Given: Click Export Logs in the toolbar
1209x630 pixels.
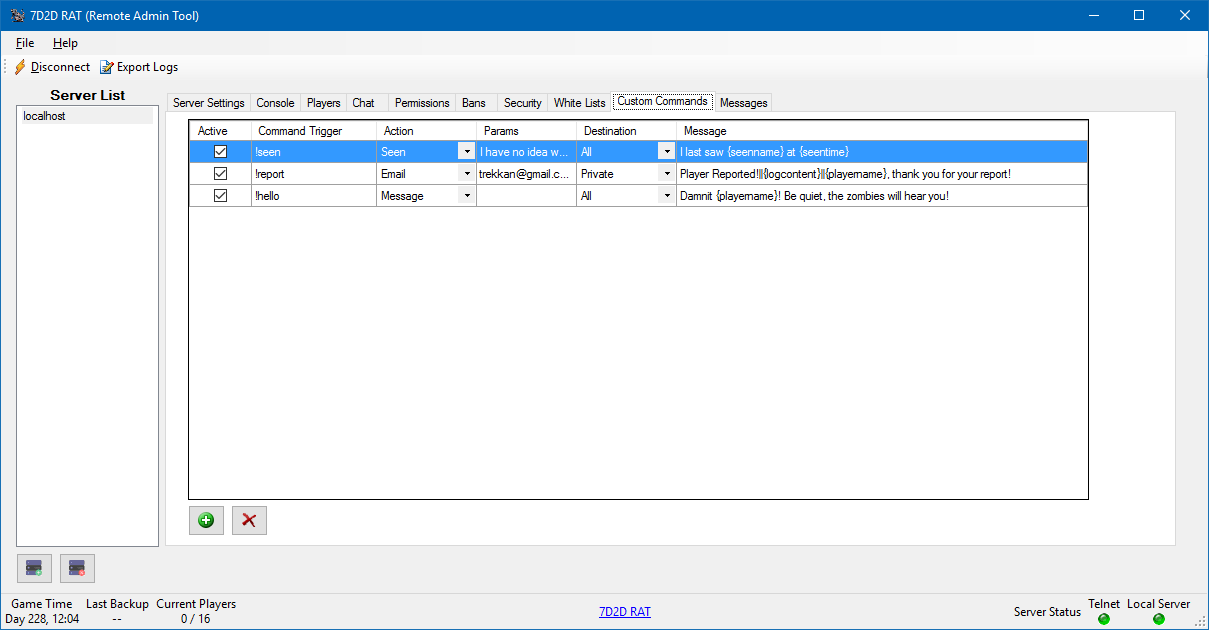Looking at the screenshot, I should click(x=139, y=67).
